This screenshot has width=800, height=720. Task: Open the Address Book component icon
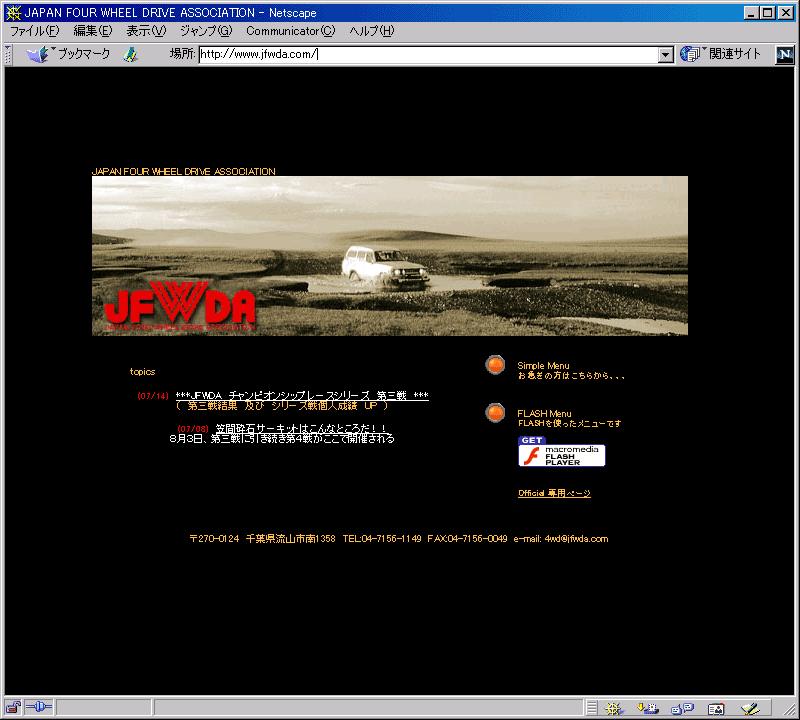[x=716, y=708]
